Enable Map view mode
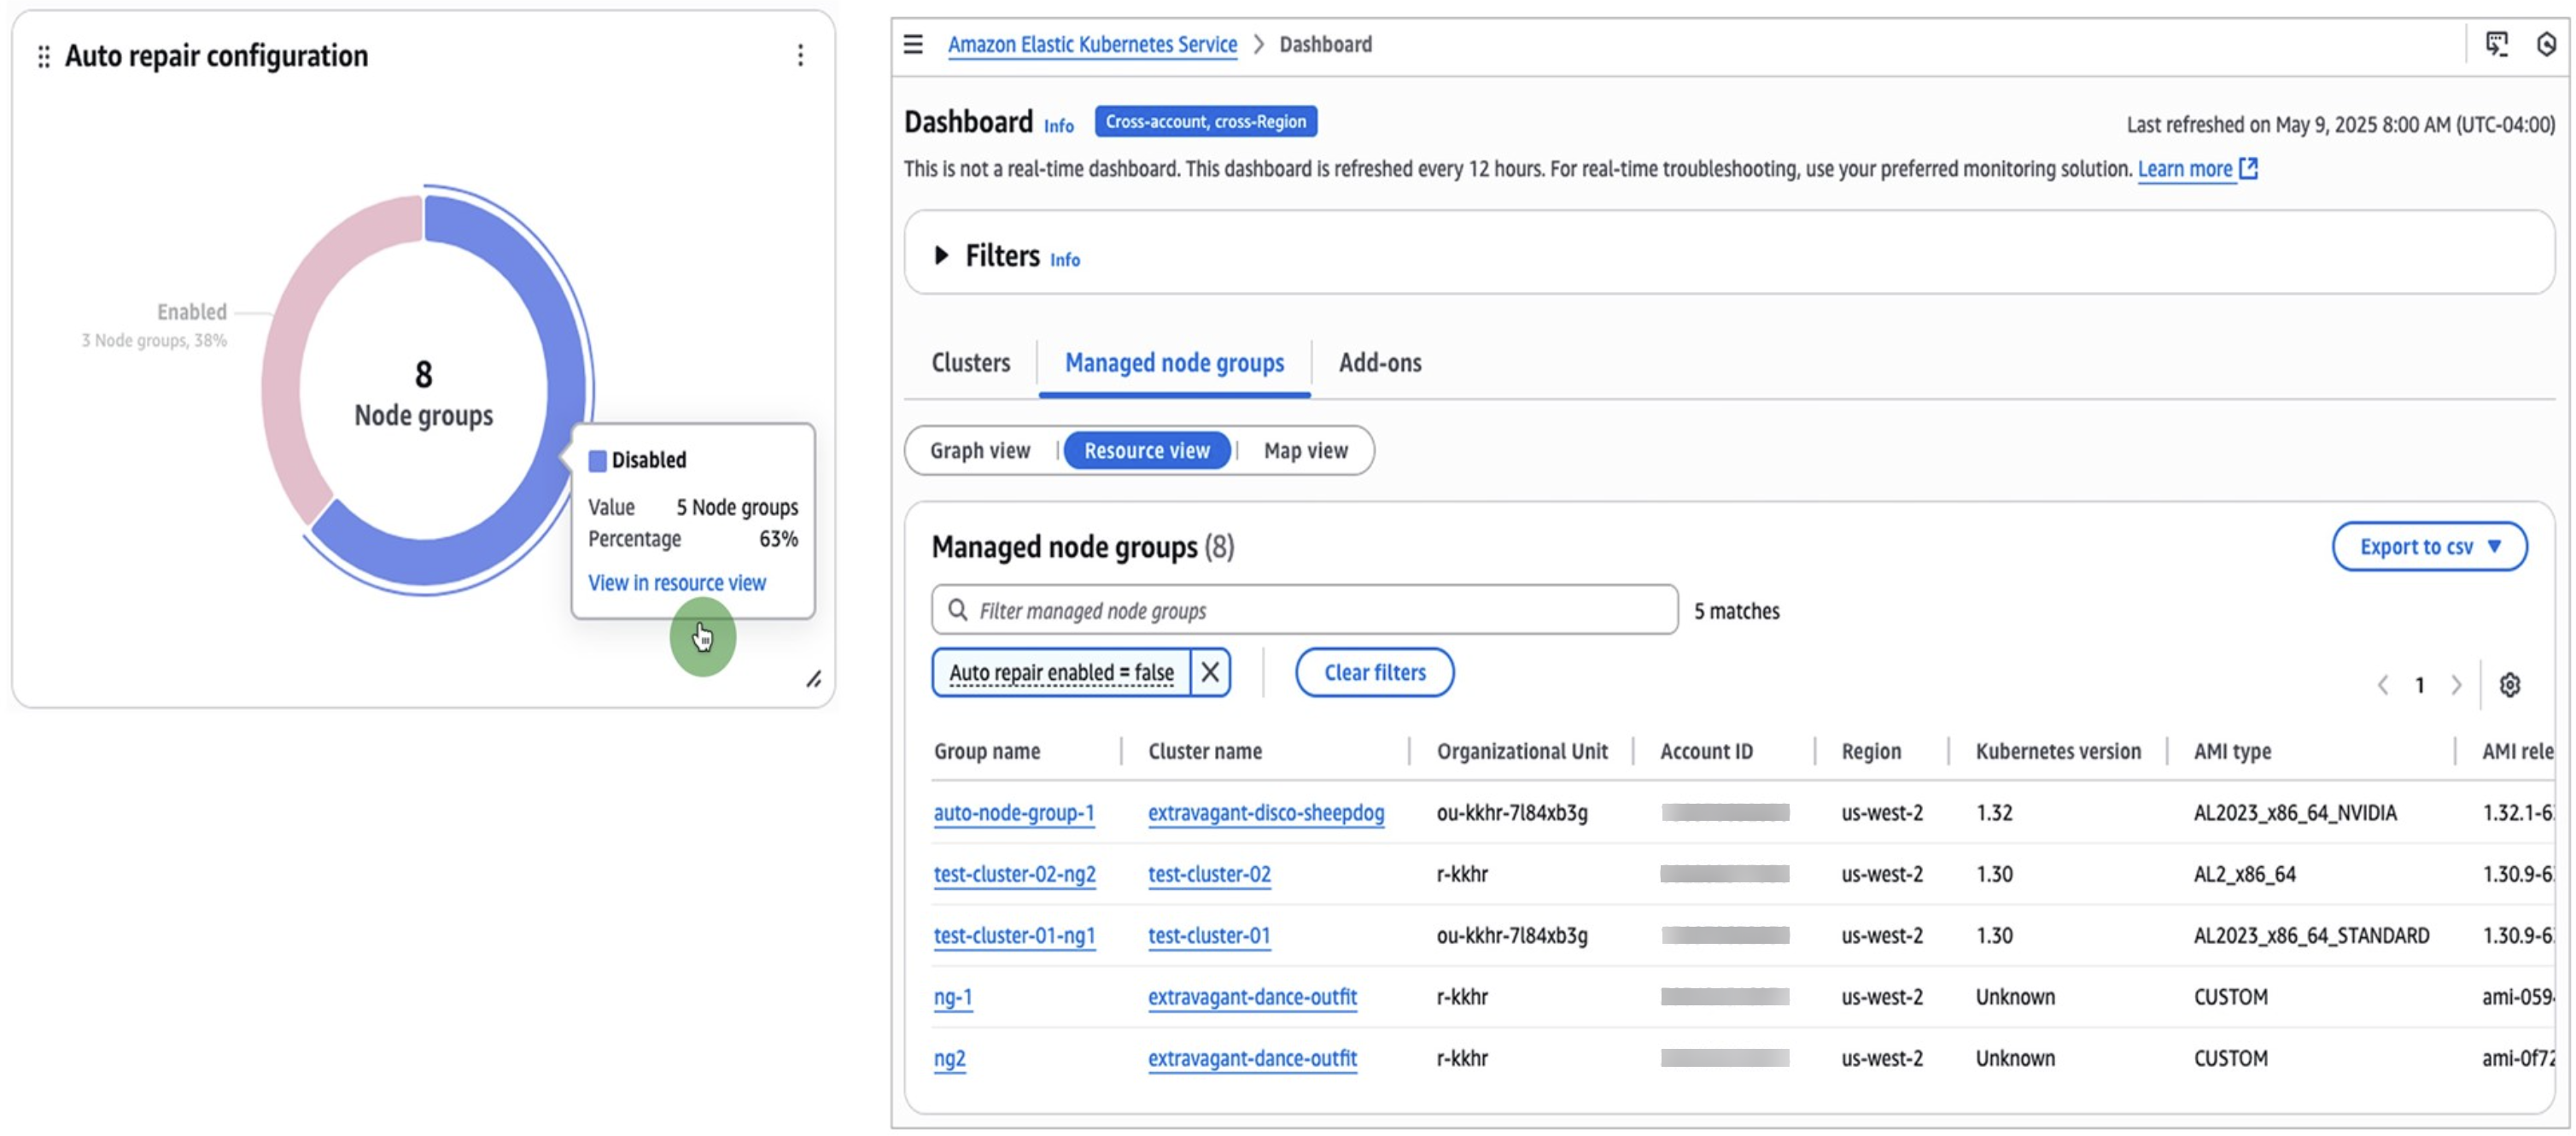Viewport: 2576px width, 1136px height. [1305, 450]
